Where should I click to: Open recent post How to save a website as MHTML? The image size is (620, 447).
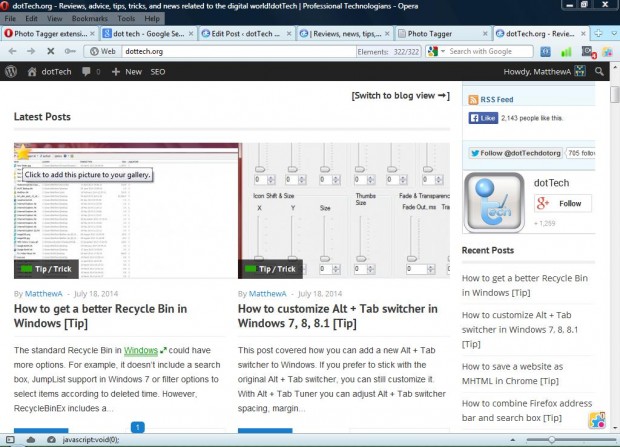[x=512, y=374]
